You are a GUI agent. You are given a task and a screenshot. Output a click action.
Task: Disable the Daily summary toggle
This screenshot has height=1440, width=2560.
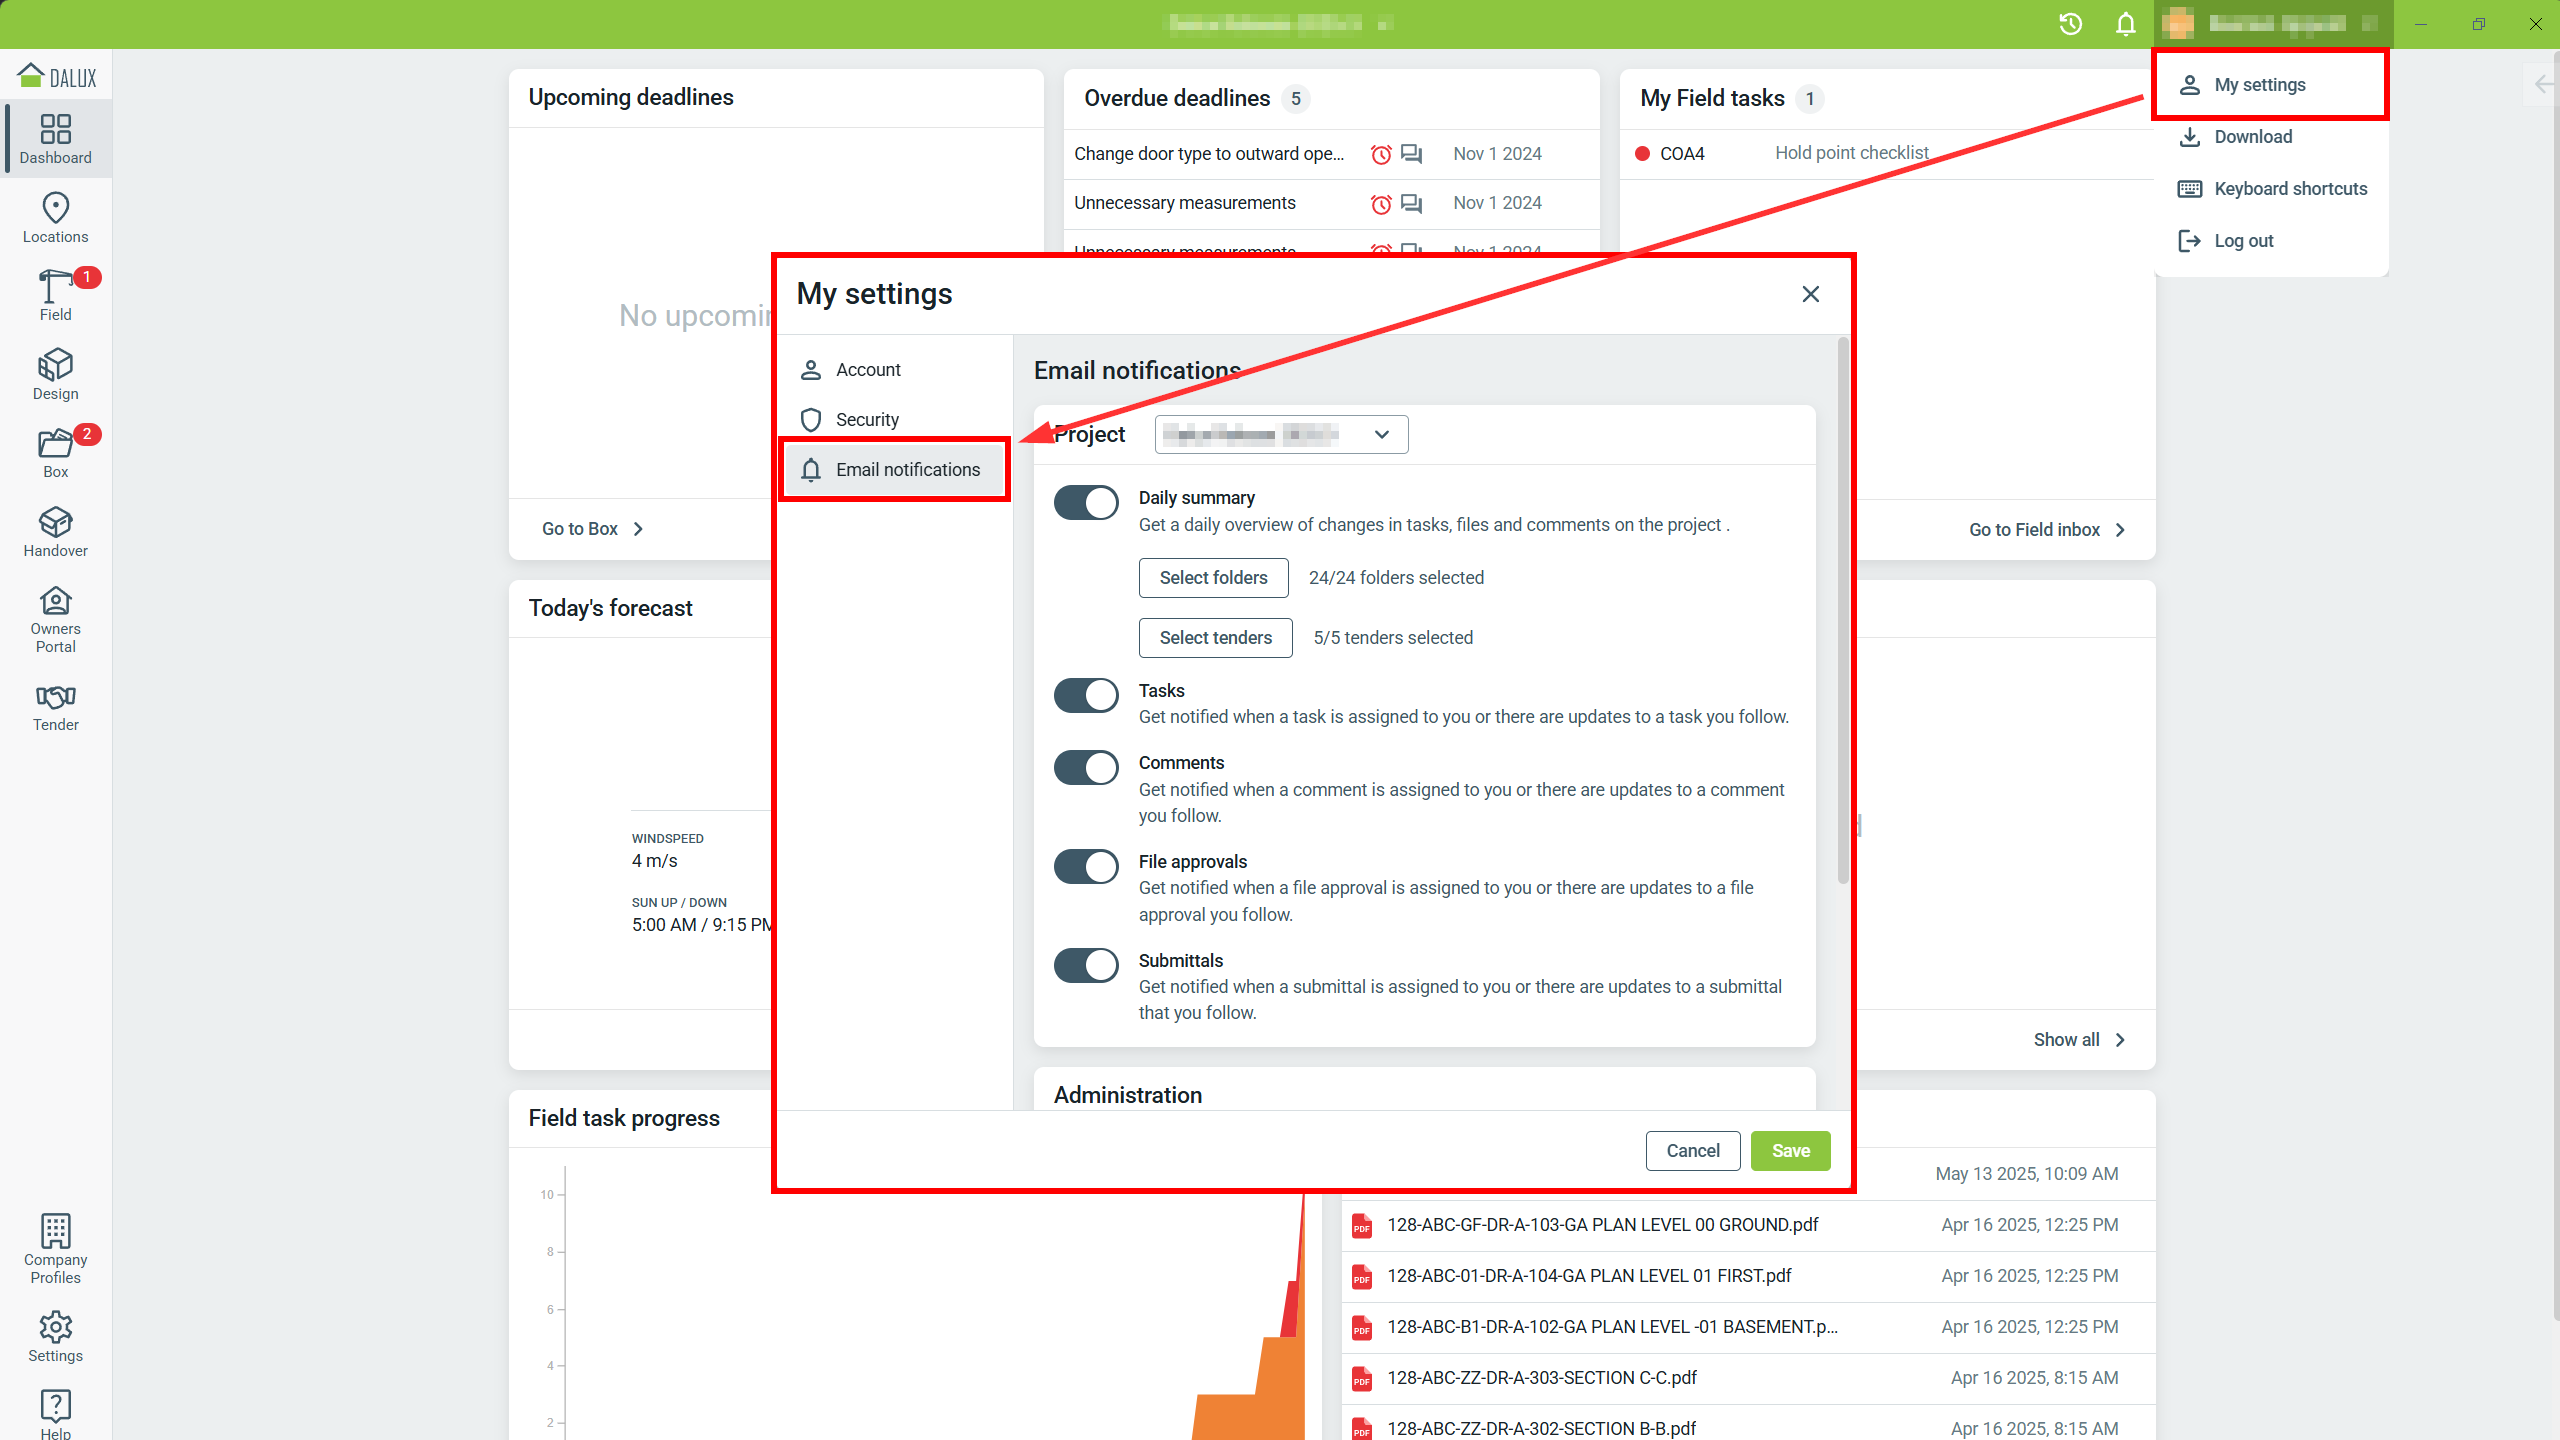point(1086,502)
